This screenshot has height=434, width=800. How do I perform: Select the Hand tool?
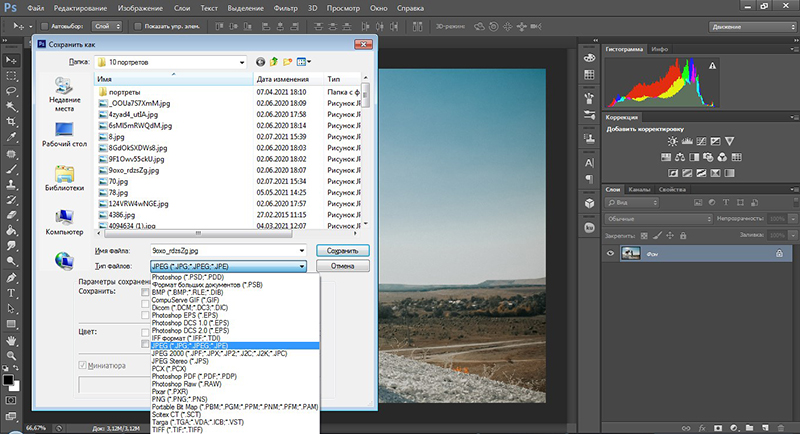[x=11, y=340]
